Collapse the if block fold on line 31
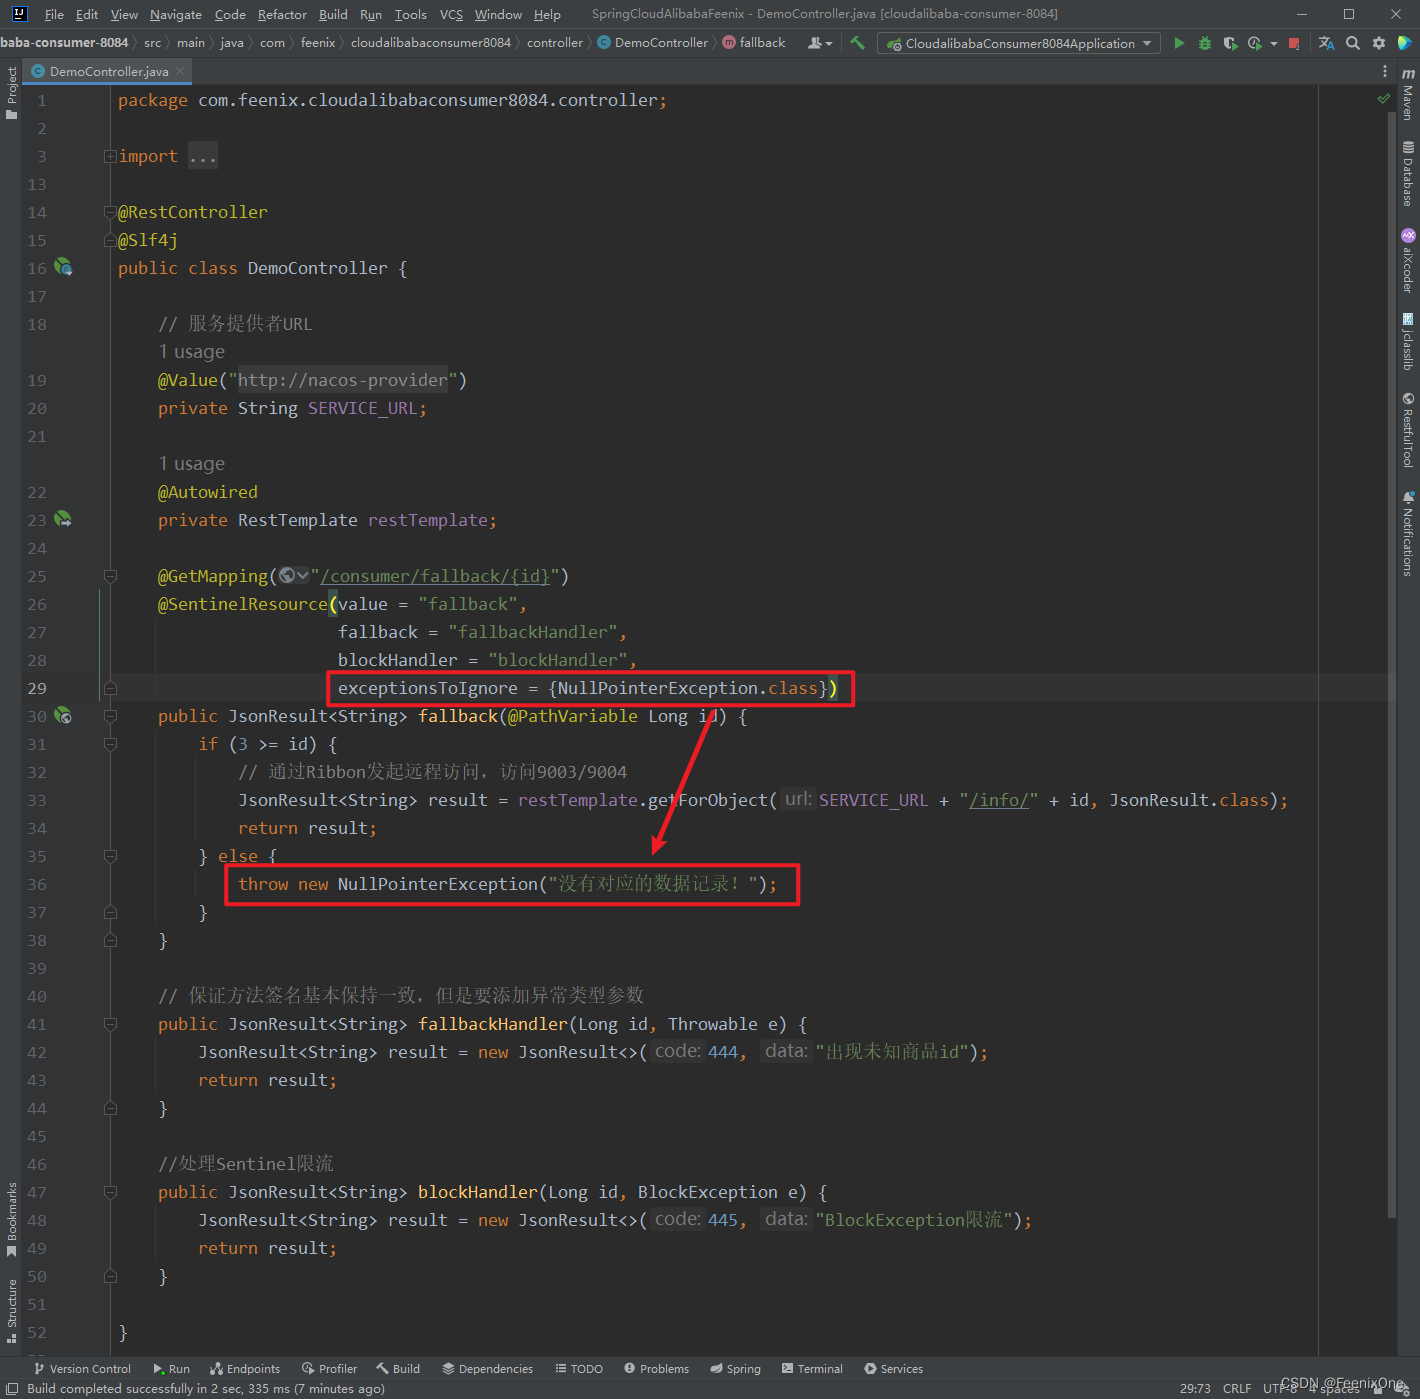This screenshot has height=1399, width=1420. coord(110,744)
